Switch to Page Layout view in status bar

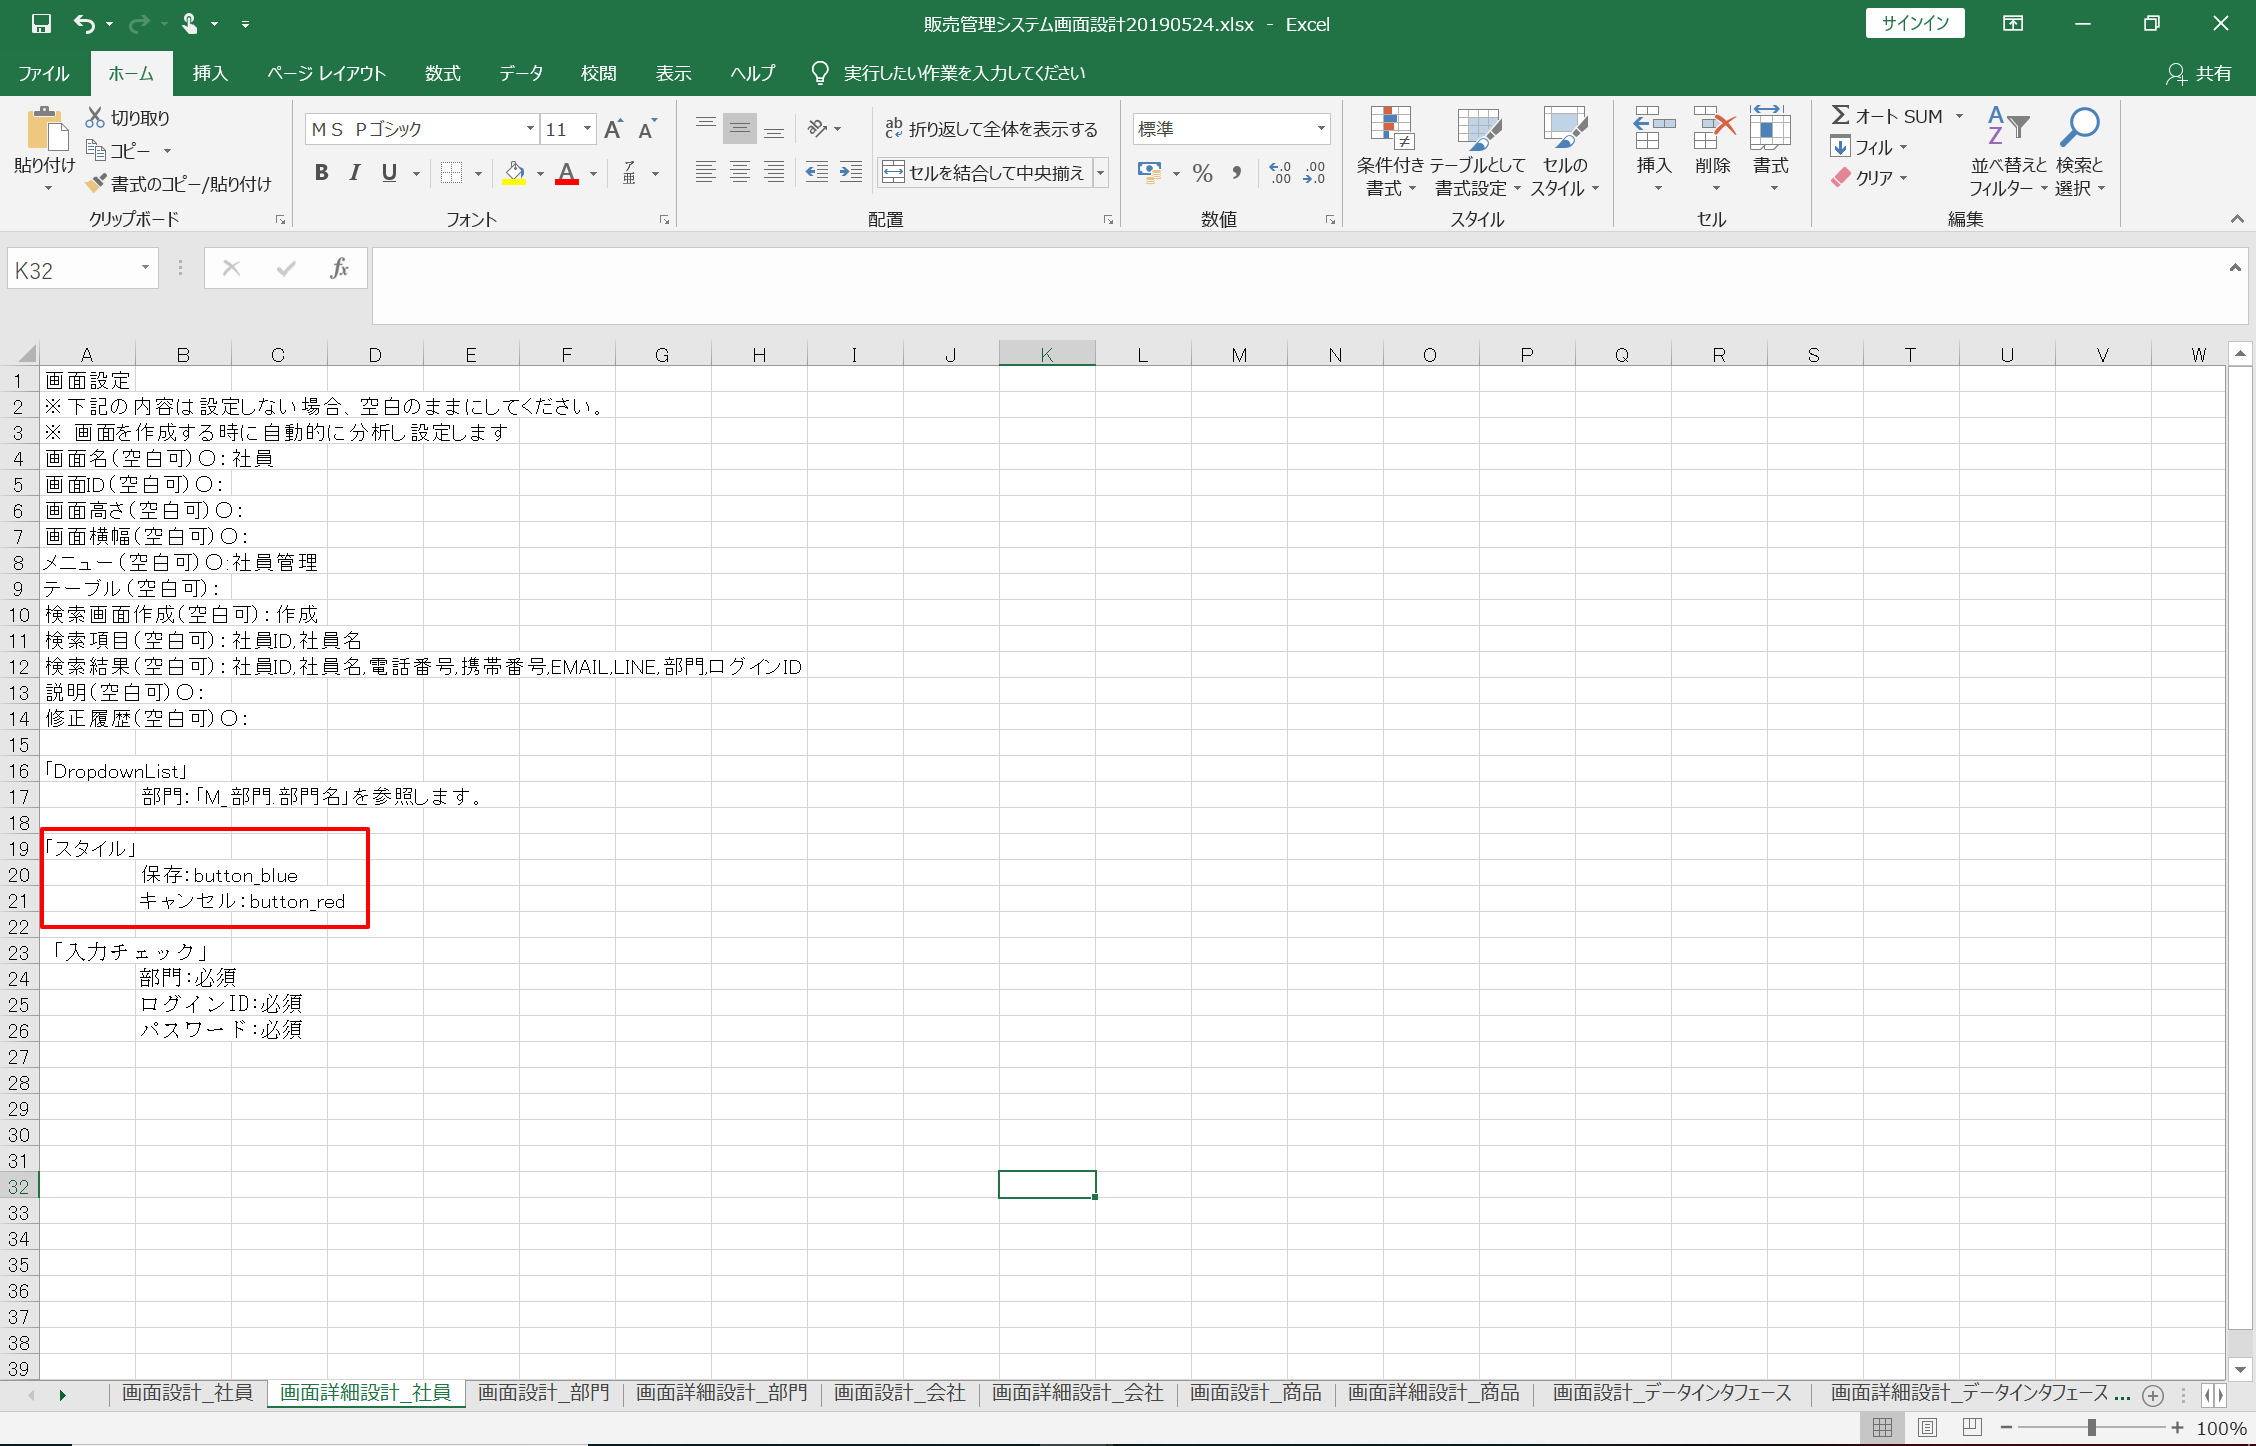pyautogui.click(x=1928, y=1427)
